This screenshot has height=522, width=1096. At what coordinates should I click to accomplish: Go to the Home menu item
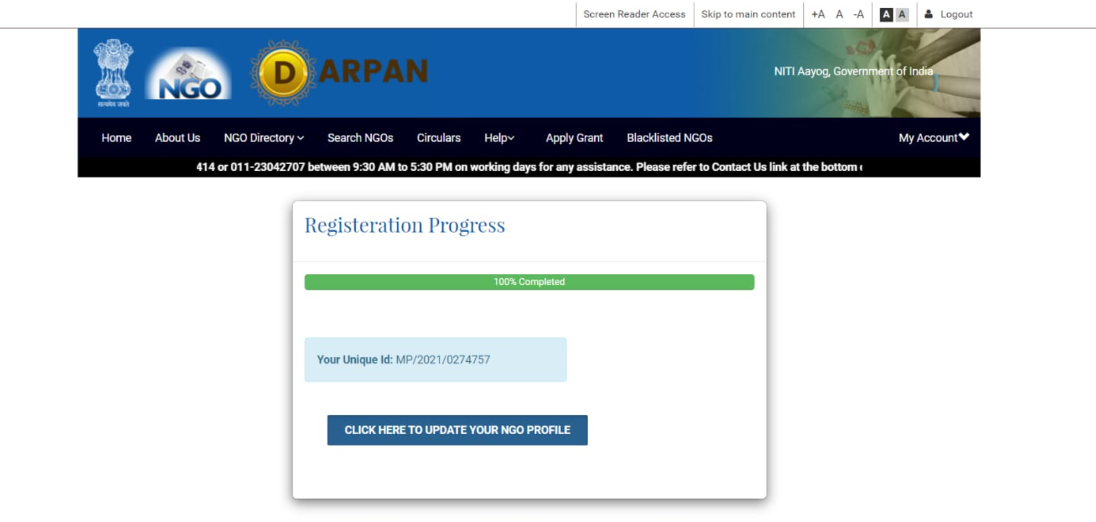(x=116, y=138)
